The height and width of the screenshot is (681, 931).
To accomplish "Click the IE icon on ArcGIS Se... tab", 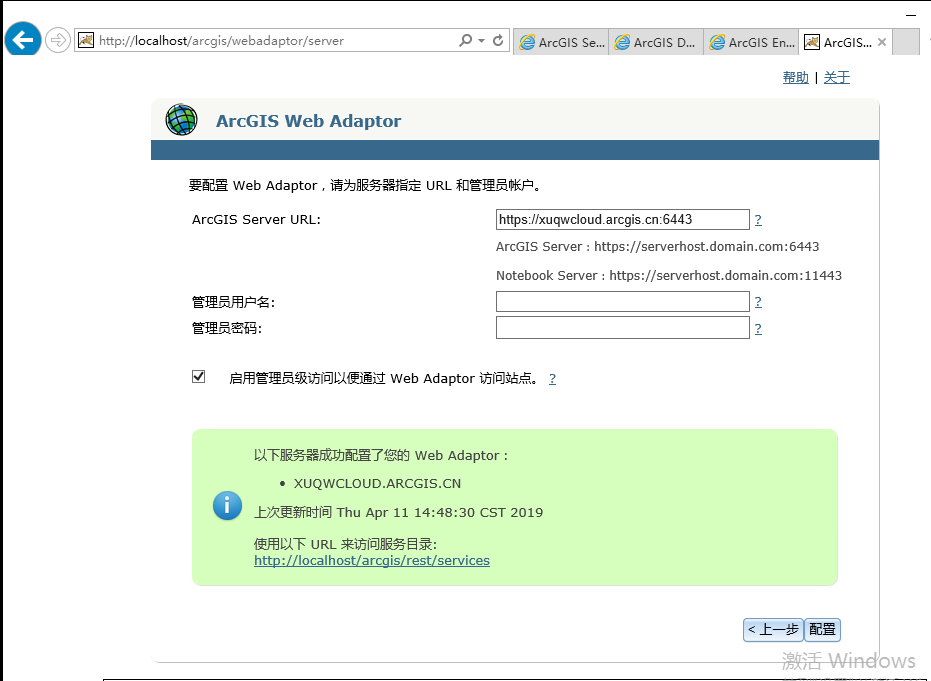I will [527, 42].
